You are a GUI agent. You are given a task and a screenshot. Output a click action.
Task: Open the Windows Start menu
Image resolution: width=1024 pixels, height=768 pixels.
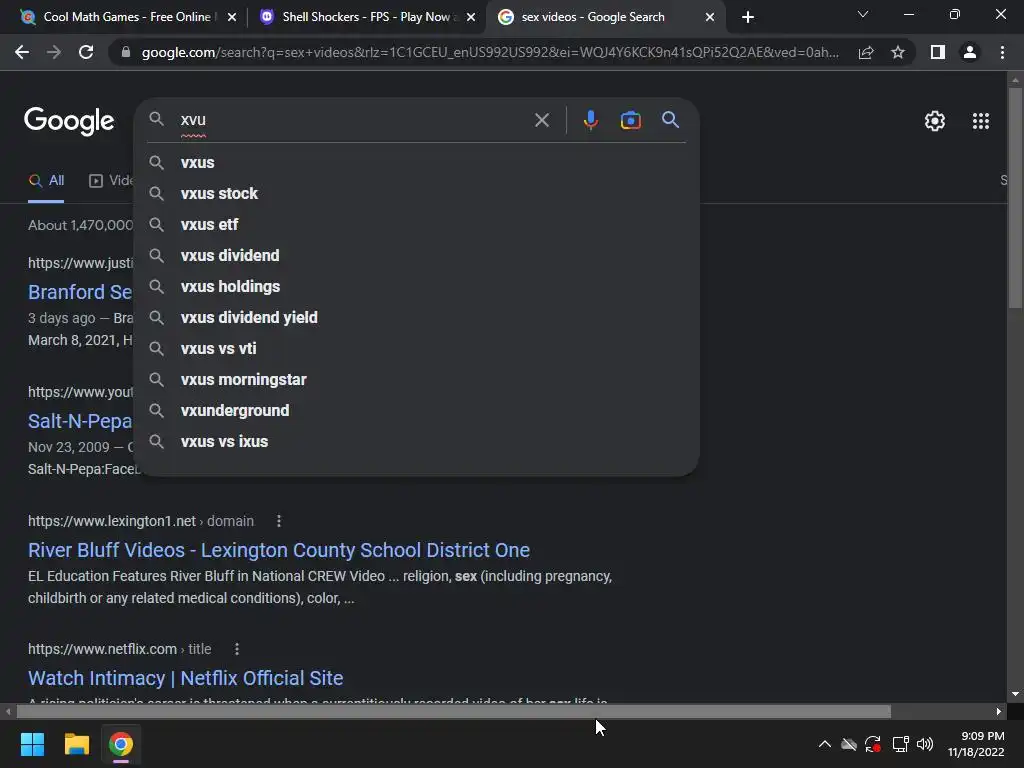(x=32, y=744)
